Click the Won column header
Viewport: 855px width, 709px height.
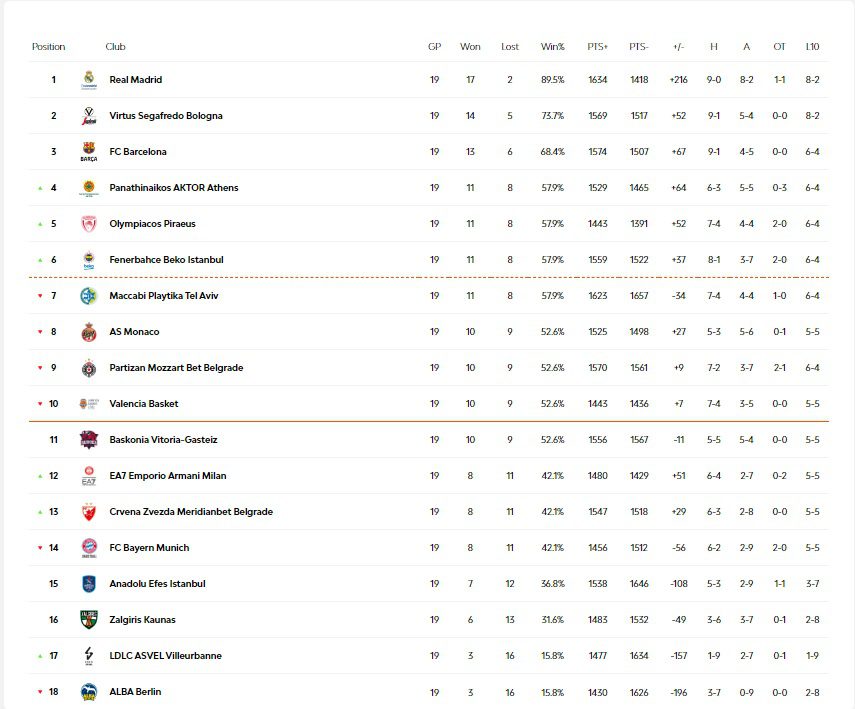(470, 47)
